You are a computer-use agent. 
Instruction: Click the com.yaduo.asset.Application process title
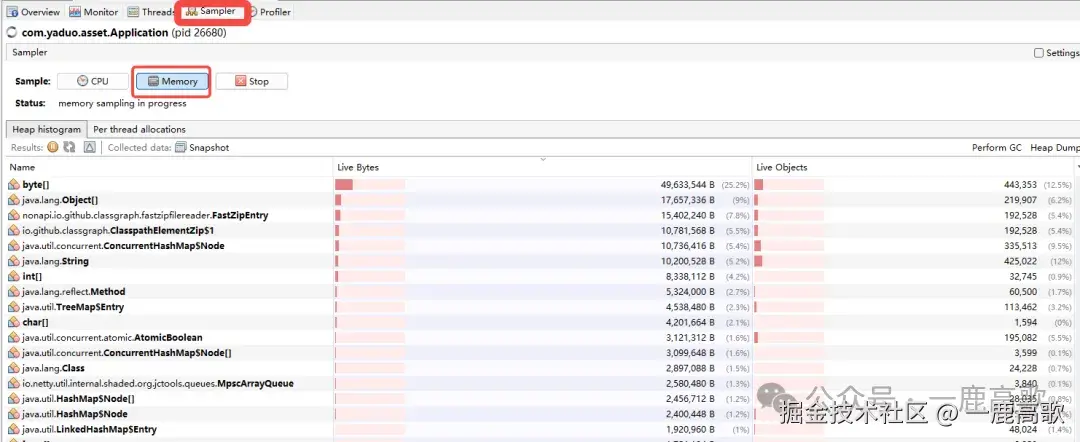click(95, 32)
